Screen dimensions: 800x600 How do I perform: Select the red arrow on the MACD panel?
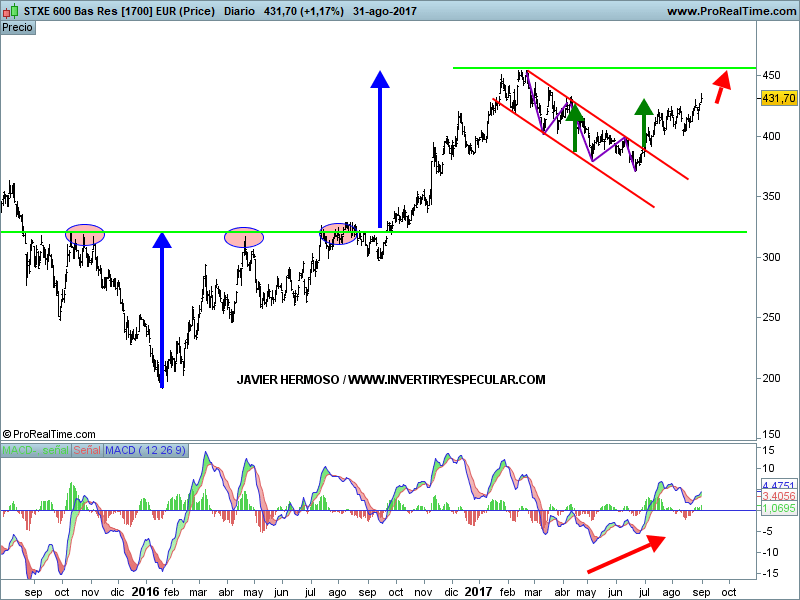(x=625, y=554)
